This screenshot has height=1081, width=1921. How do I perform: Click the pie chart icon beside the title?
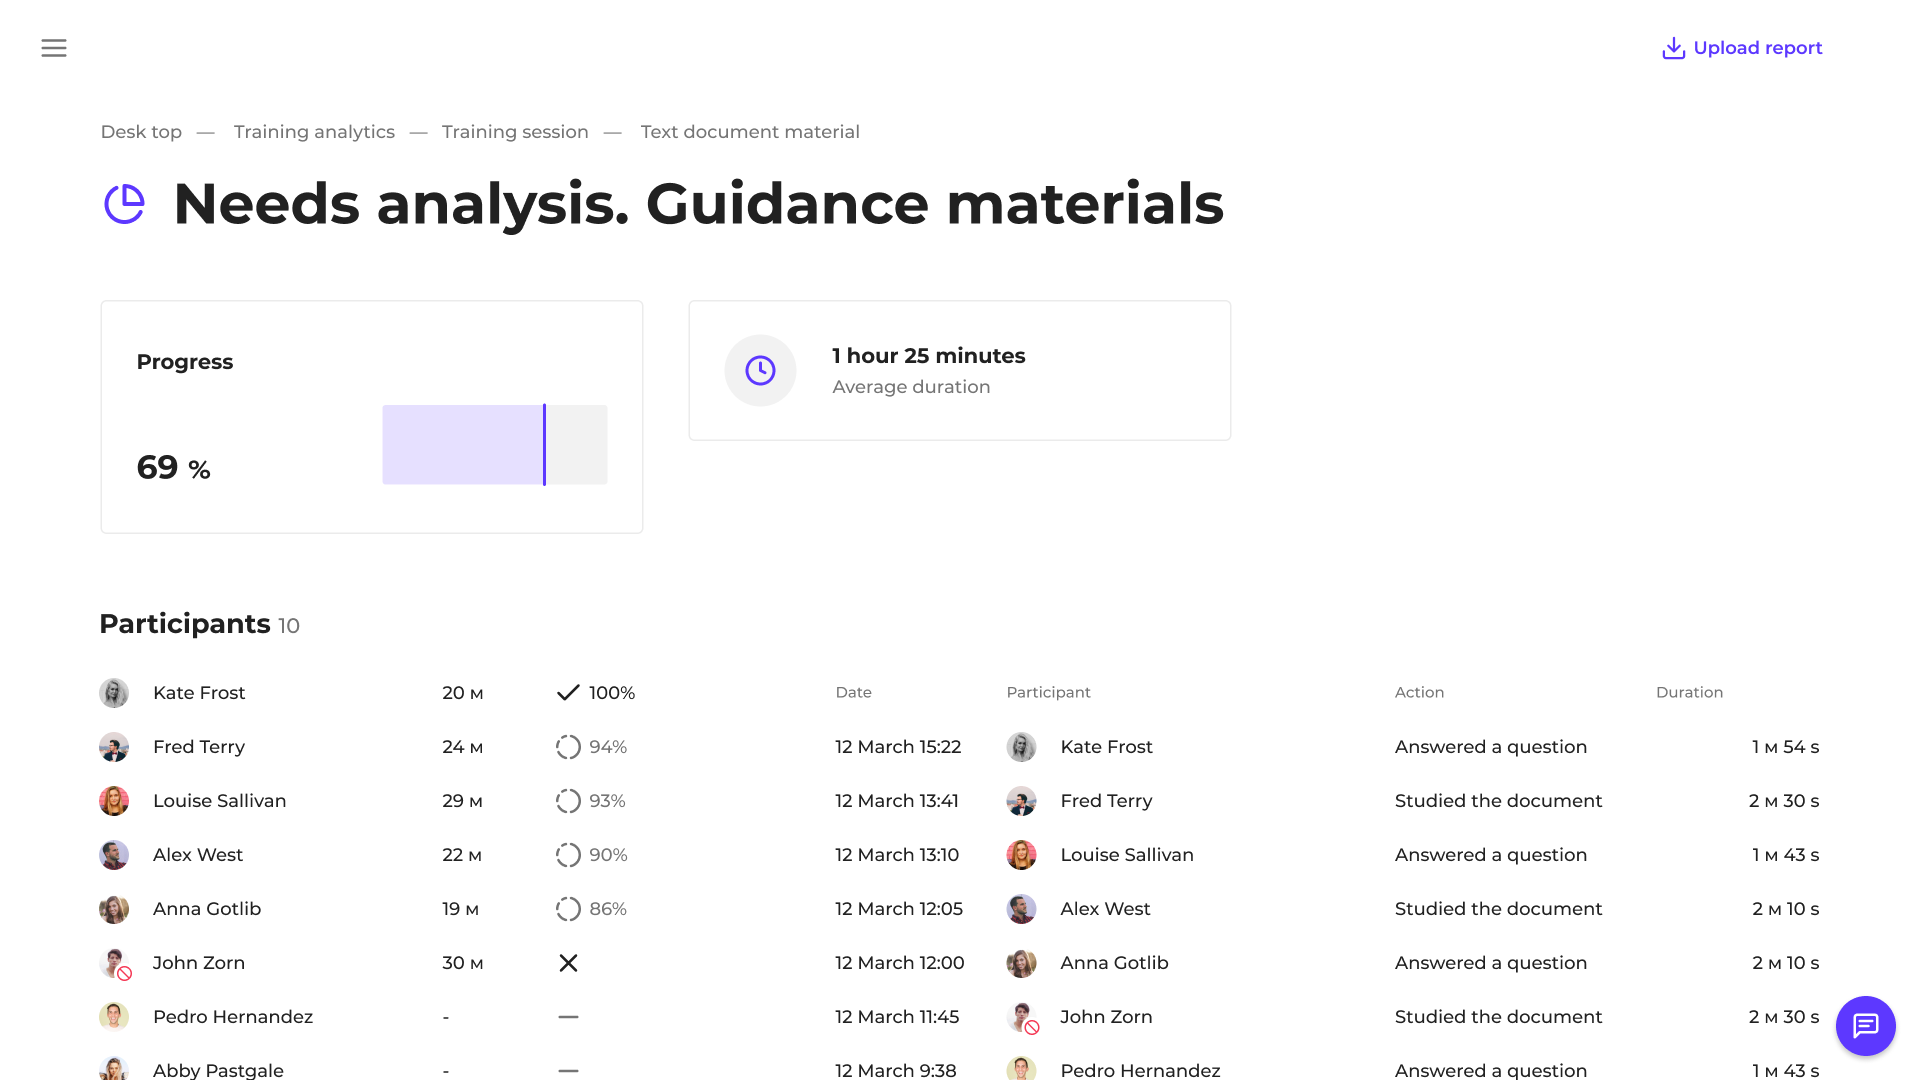tap(125, 204)
